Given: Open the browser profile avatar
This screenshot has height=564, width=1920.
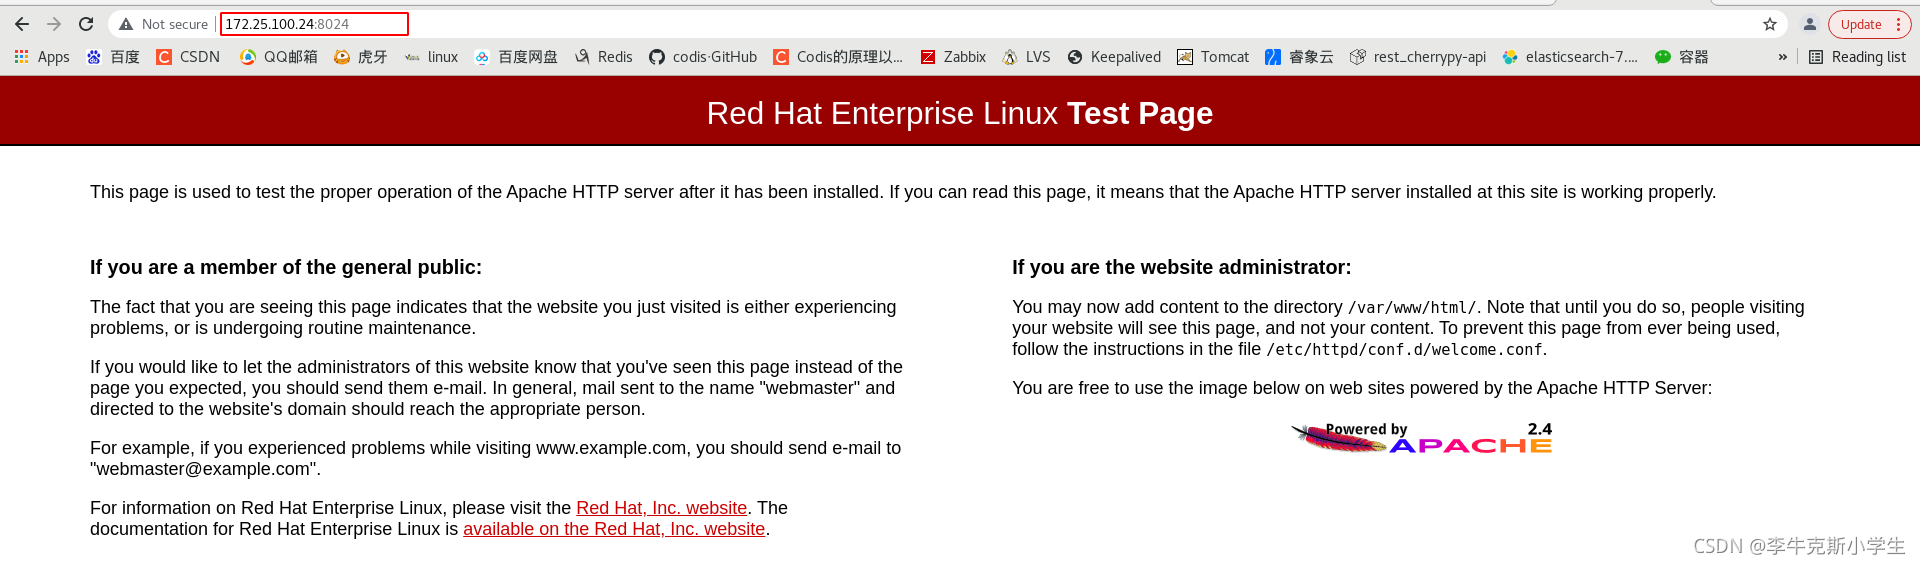Looking at the screenshot, I should tap(1810, 24).
